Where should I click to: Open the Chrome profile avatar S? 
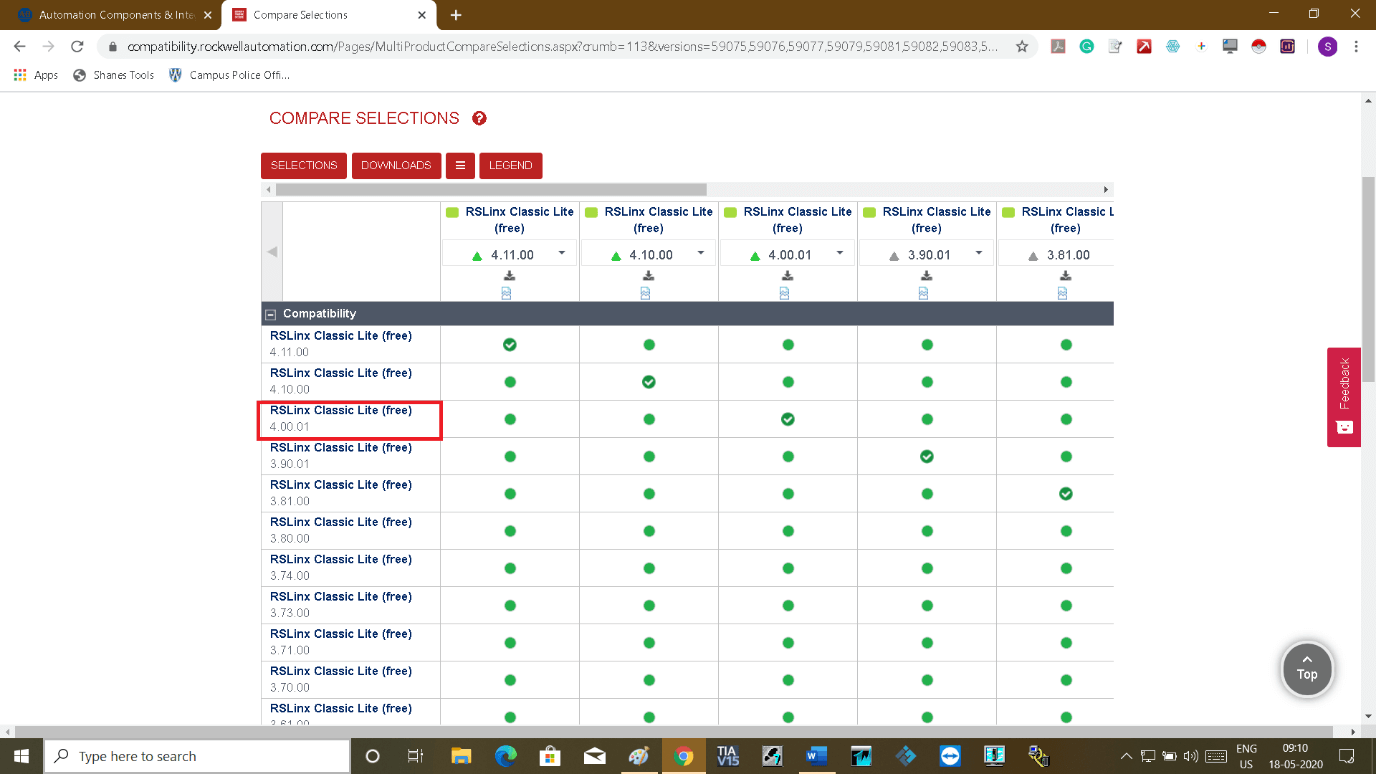[x=1327, y=46]
